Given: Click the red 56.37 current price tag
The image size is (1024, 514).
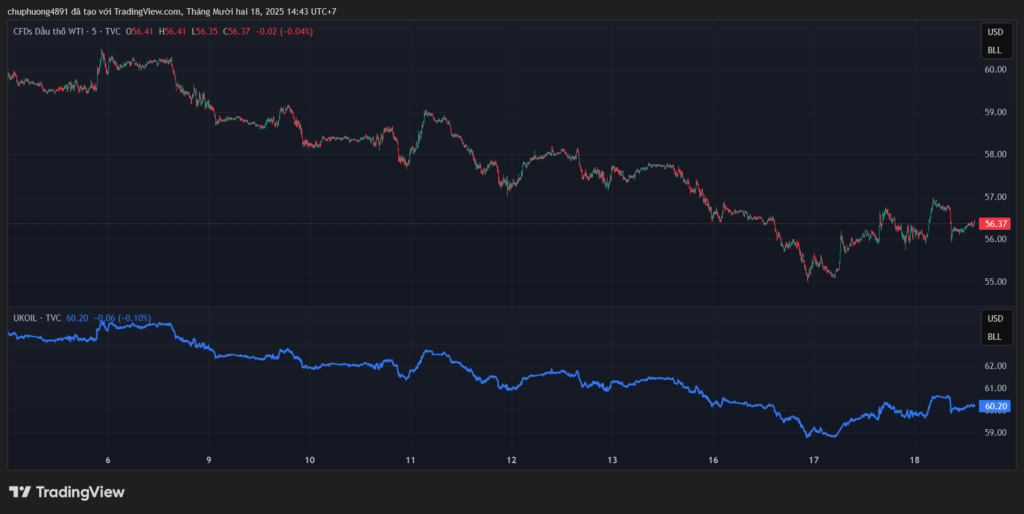Looking at the screenshot, I should 994,224.
